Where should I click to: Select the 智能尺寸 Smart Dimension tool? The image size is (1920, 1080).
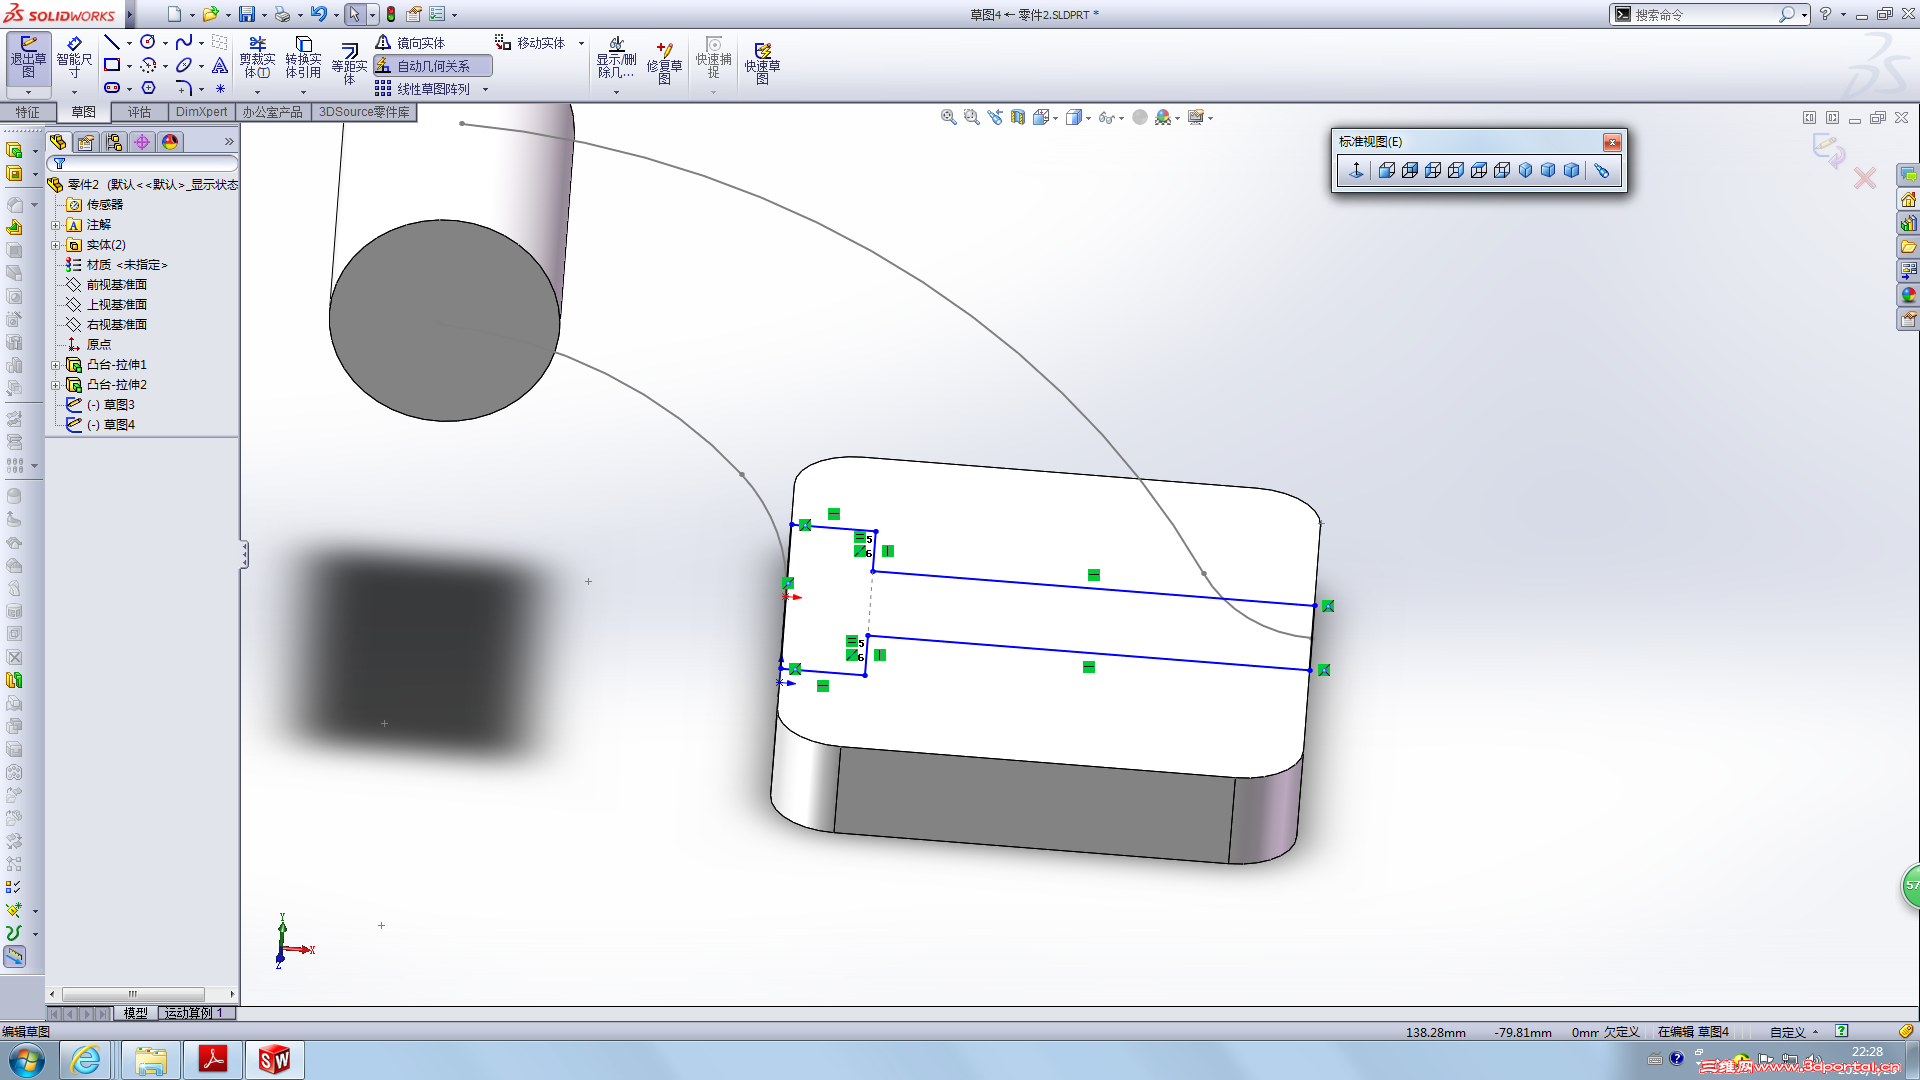[x=74, y=58]
